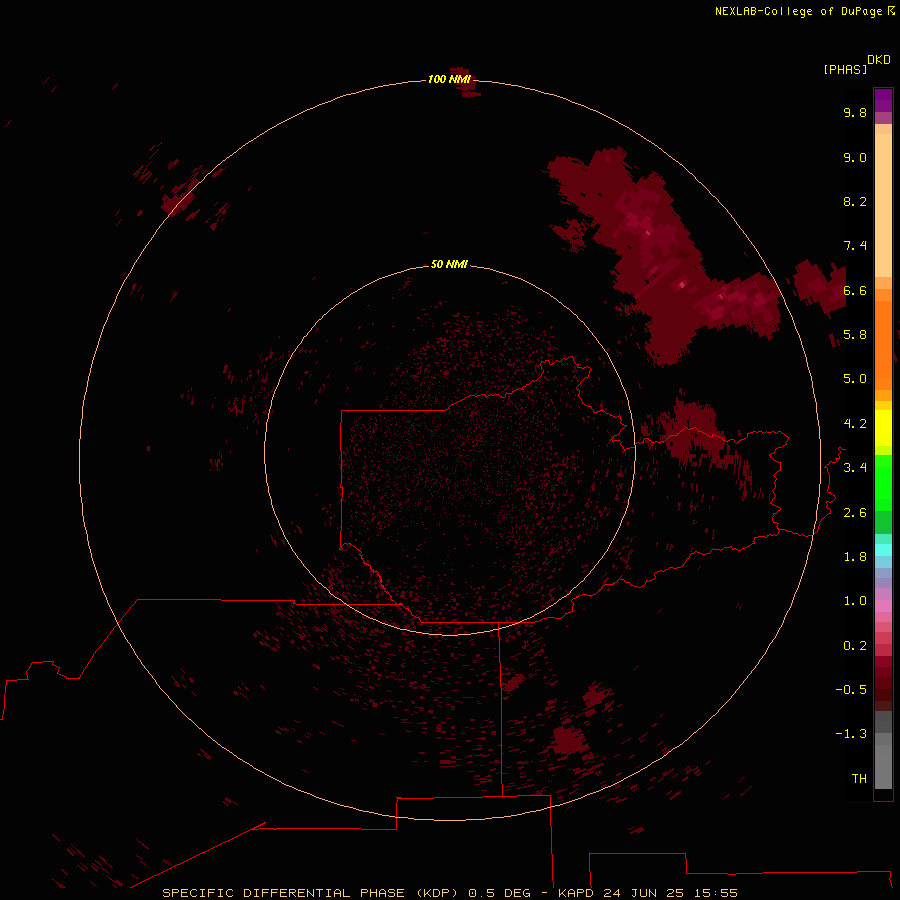Click the 8.2 value on the color scale

(x=855, y=201)
